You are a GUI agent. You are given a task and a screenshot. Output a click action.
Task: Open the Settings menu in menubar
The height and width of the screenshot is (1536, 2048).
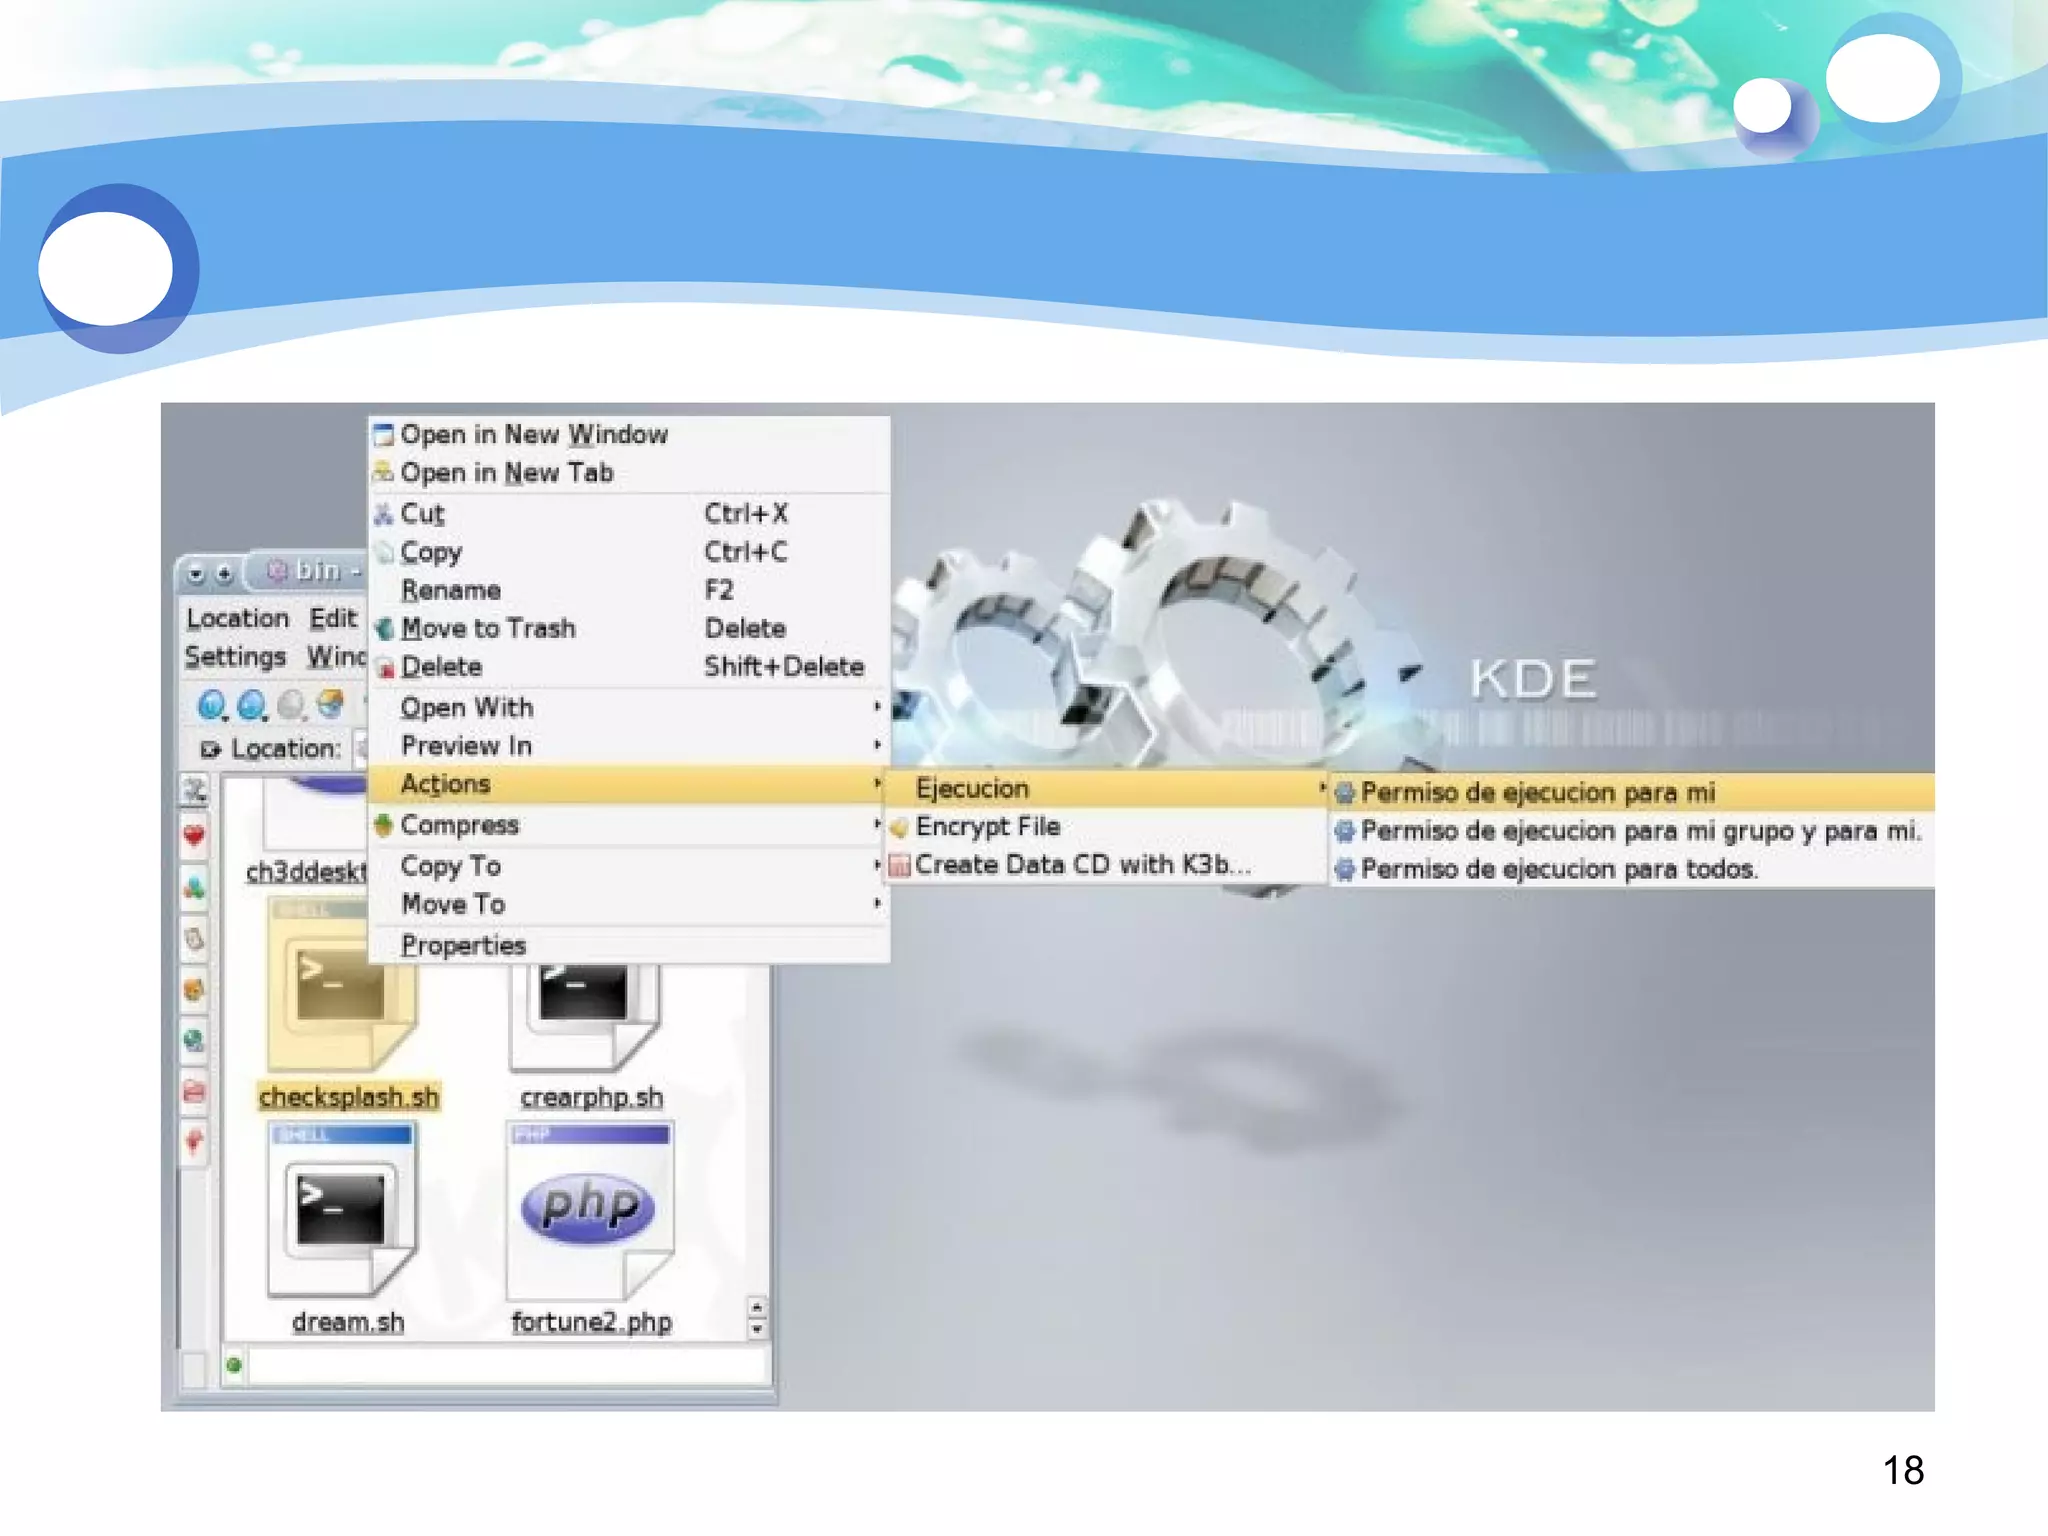tap(235, 657)
